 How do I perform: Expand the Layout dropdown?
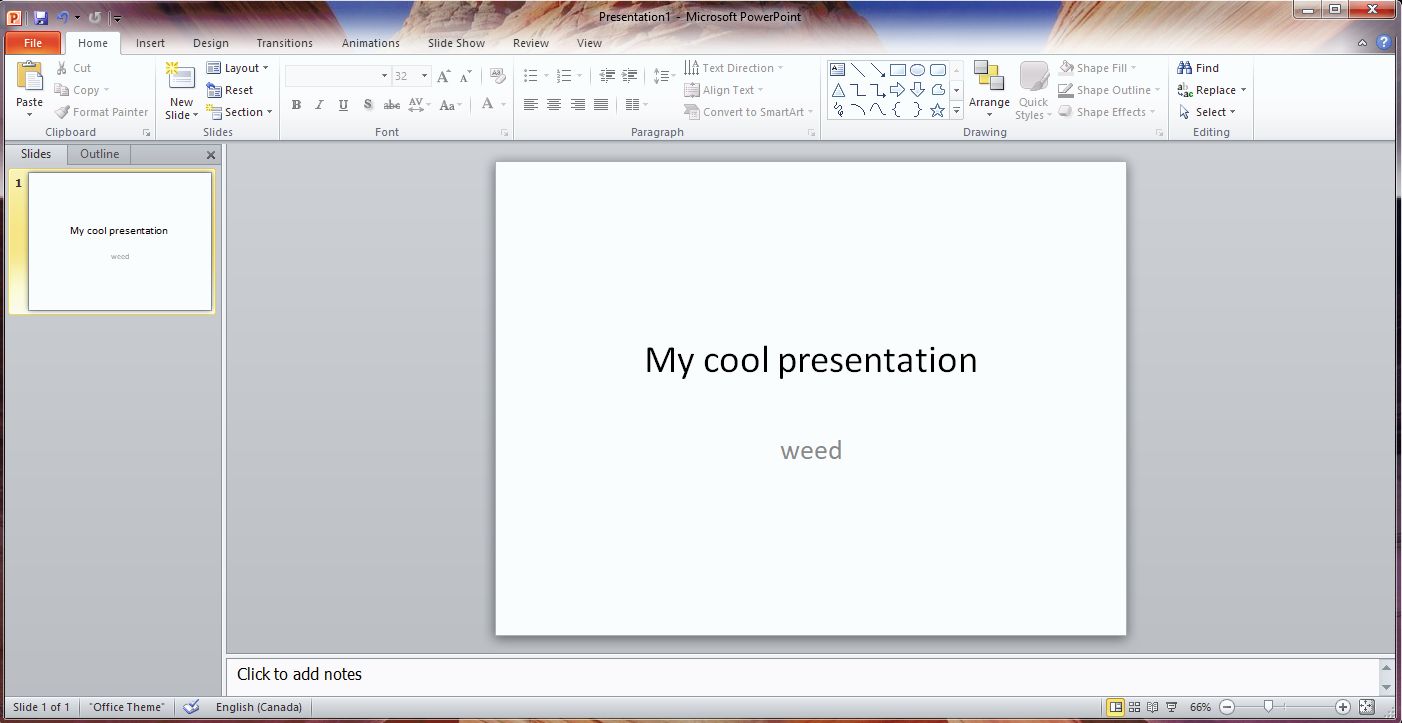[239, 67]
